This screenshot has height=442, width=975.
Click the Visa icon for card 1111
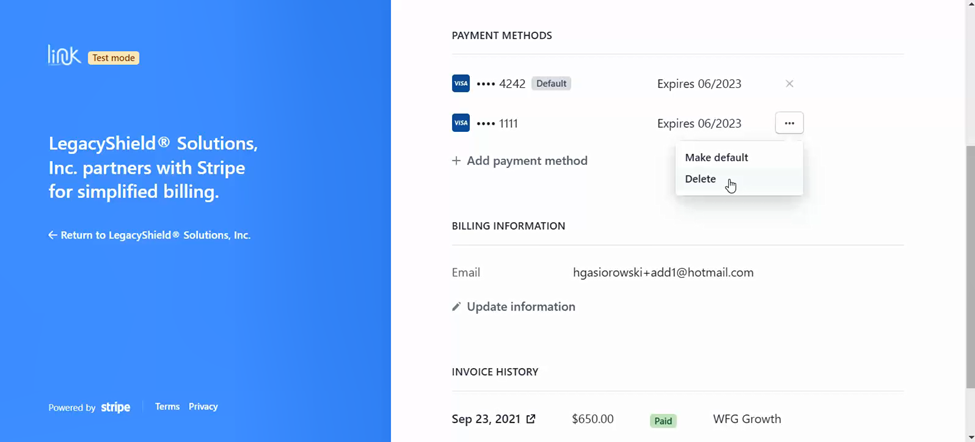pyautogui.click(x=461, y=123)
